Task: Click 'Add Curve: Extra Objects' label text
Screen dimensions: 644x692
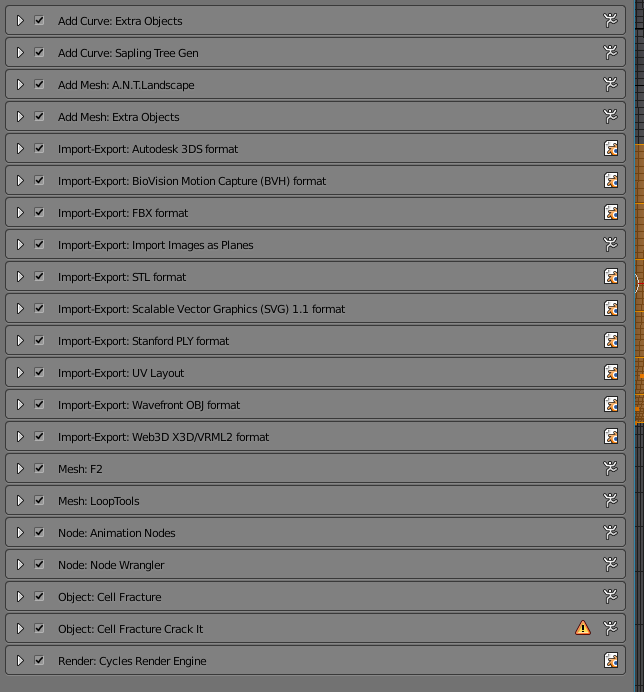Action: click(x=120, y=21)
